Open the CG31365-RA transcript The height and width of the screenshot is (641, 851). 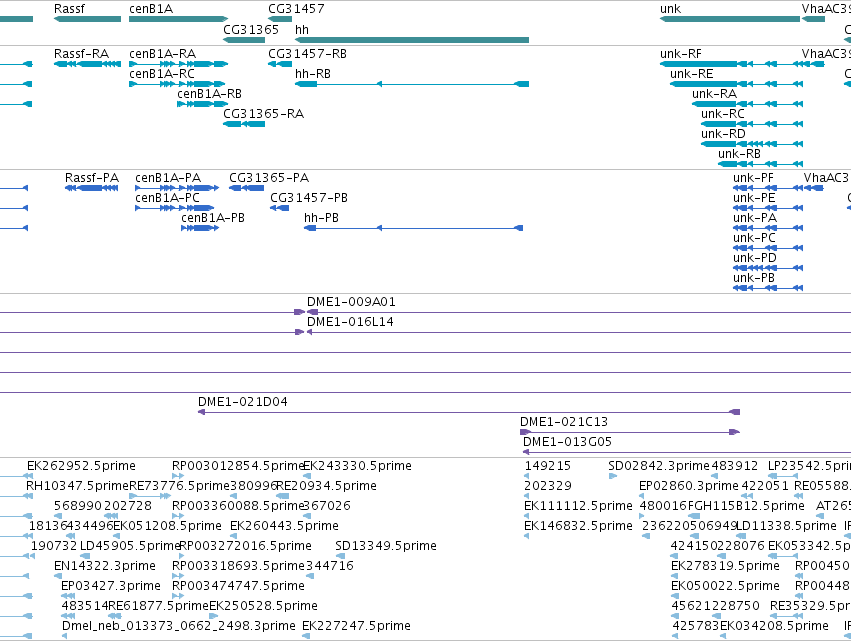(x=244, y=124)
